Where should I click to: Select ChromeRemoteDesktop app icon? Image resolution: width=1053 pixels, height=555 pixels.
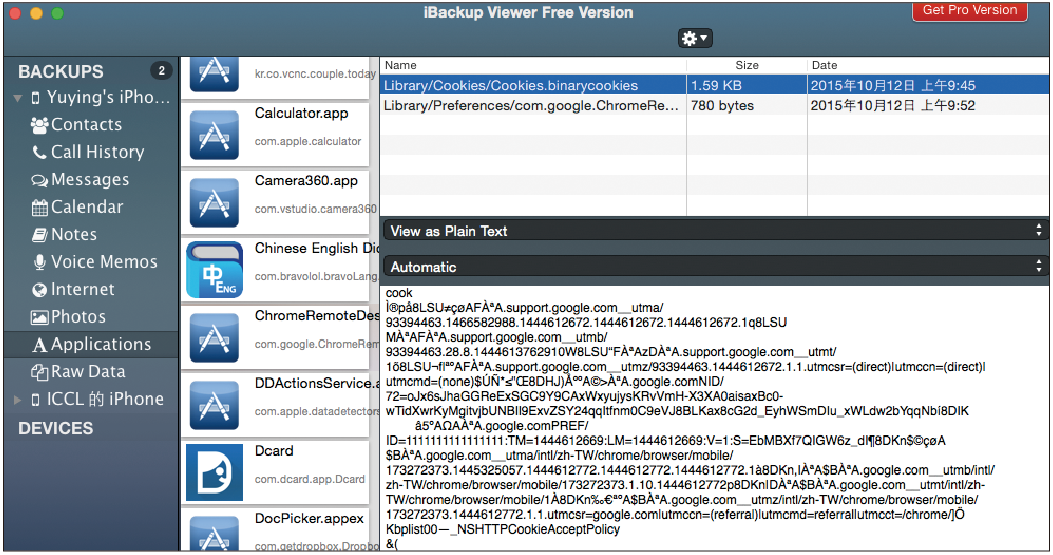(x=214, y=338)
